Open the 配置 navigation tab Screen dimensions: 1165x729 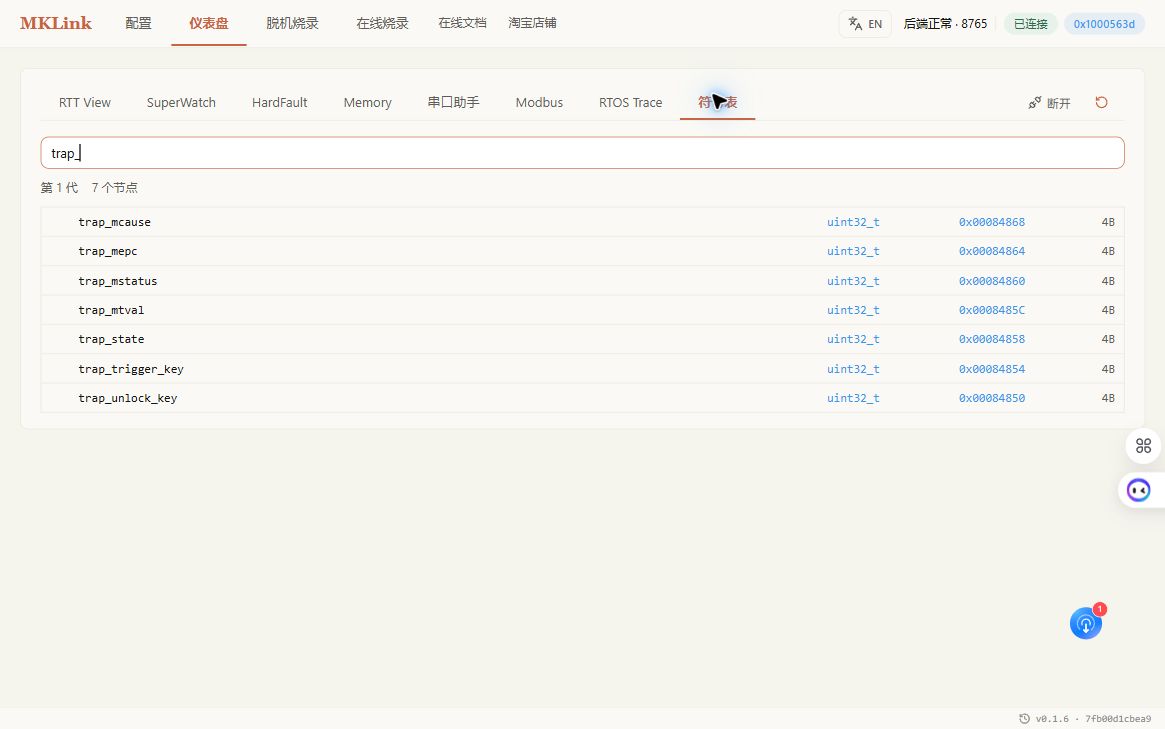click(x=138, y=23)
